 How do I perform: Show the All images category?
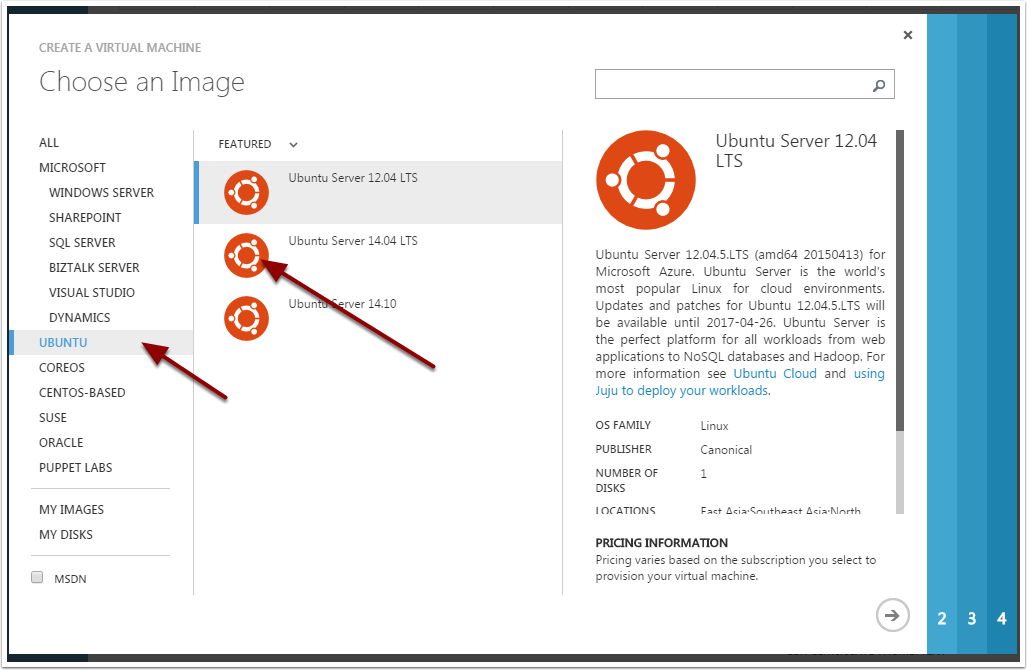click(49, 142)
